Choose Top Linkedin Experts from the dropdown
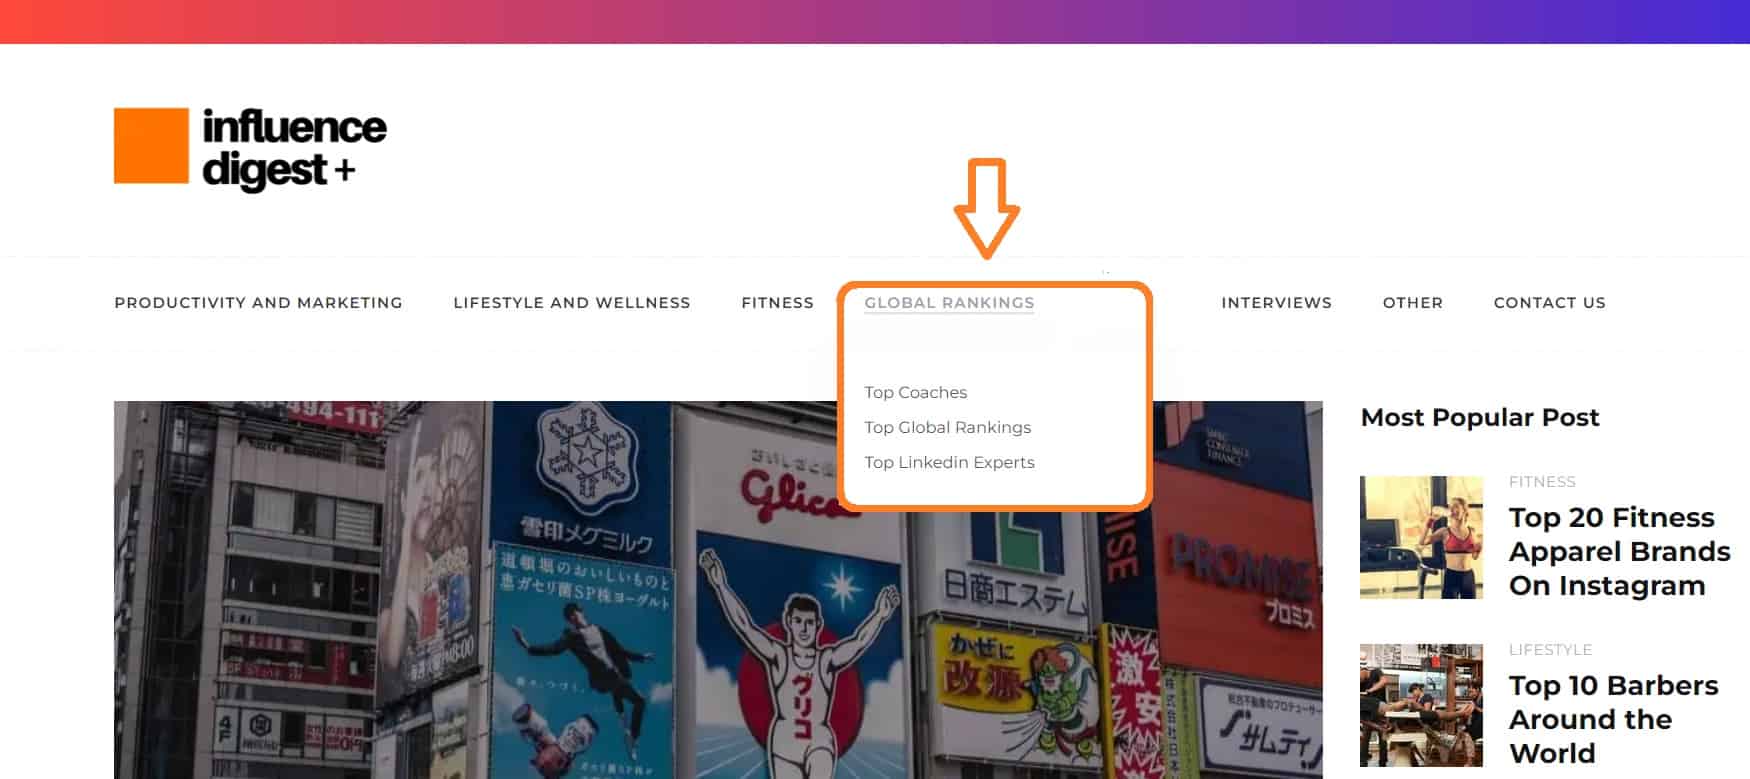Screen dimensions: 1750x779 point(949,462)
